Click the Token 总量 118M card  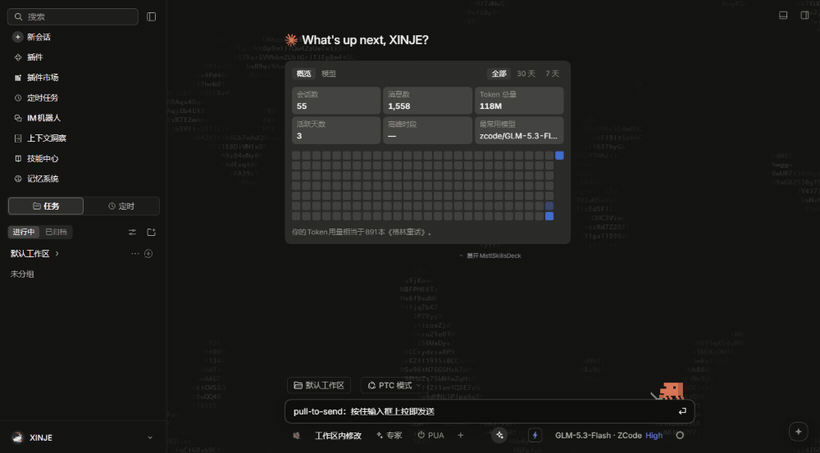click(x=519, y=100)
